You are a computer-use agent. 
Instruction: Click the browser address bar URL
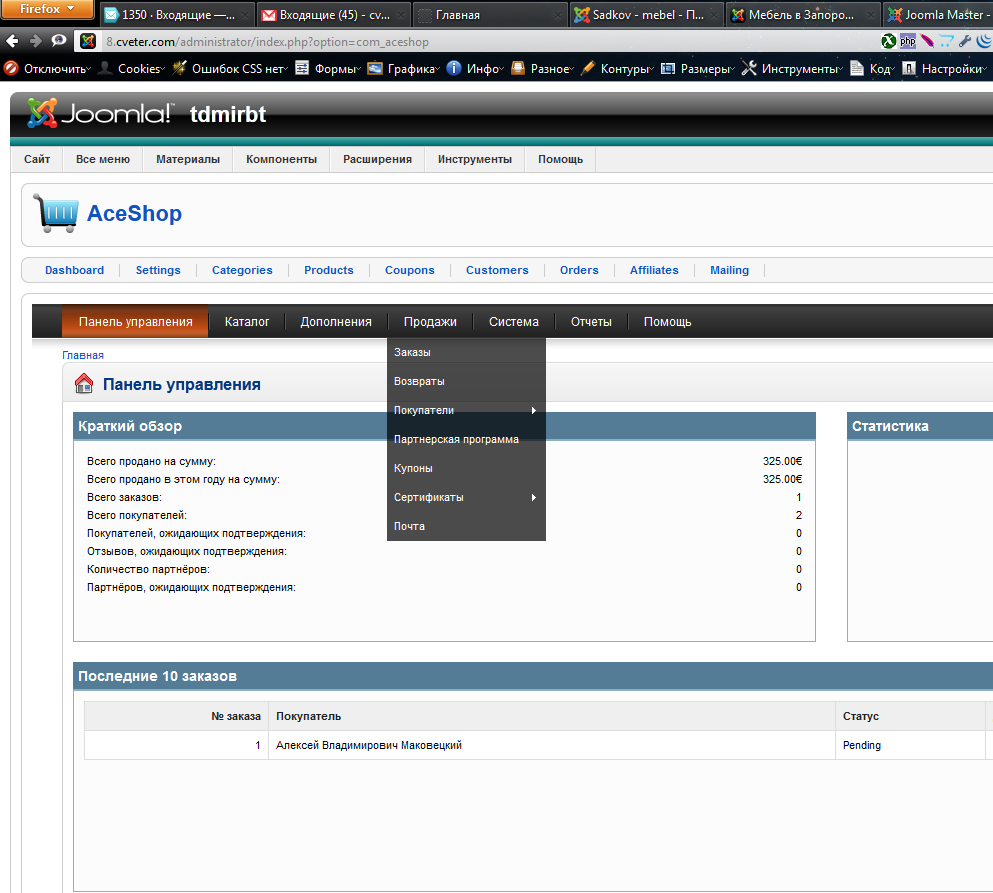pos(267,42)
